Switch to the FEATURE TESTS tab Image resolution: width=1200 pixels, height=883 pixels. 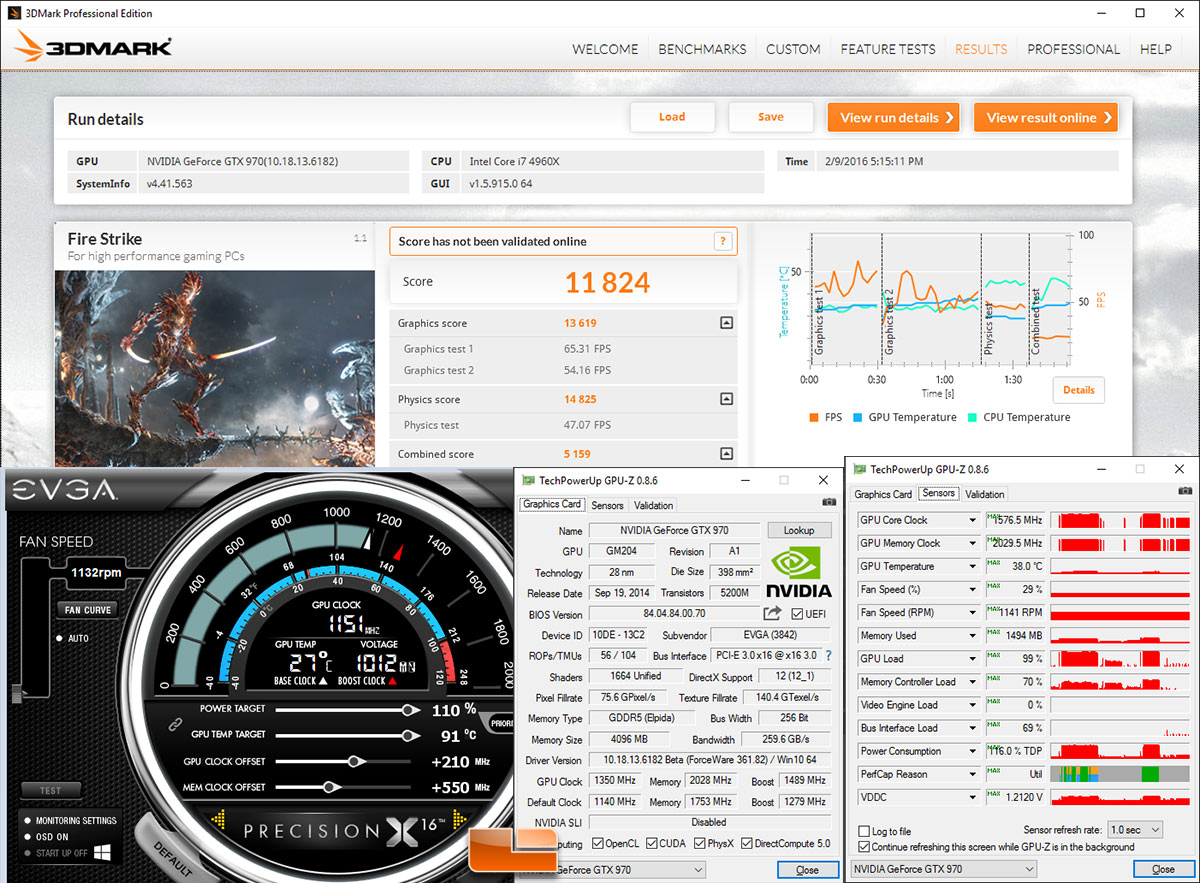coord(888,49)
